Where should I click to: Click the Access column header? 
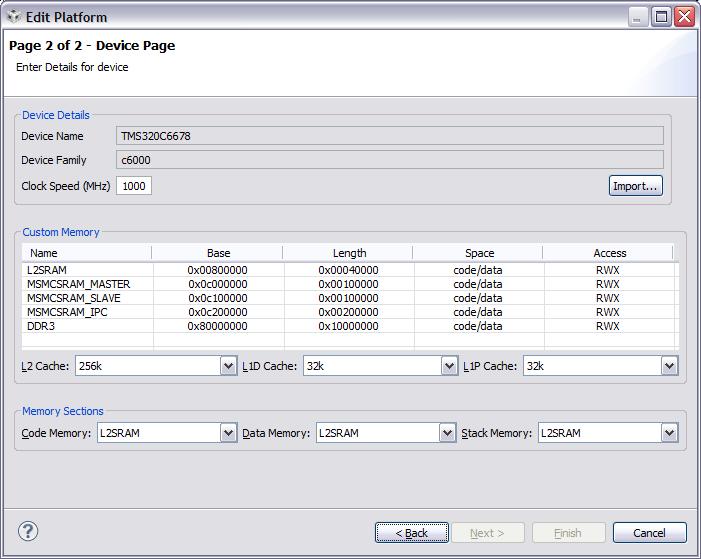point(608,253)
